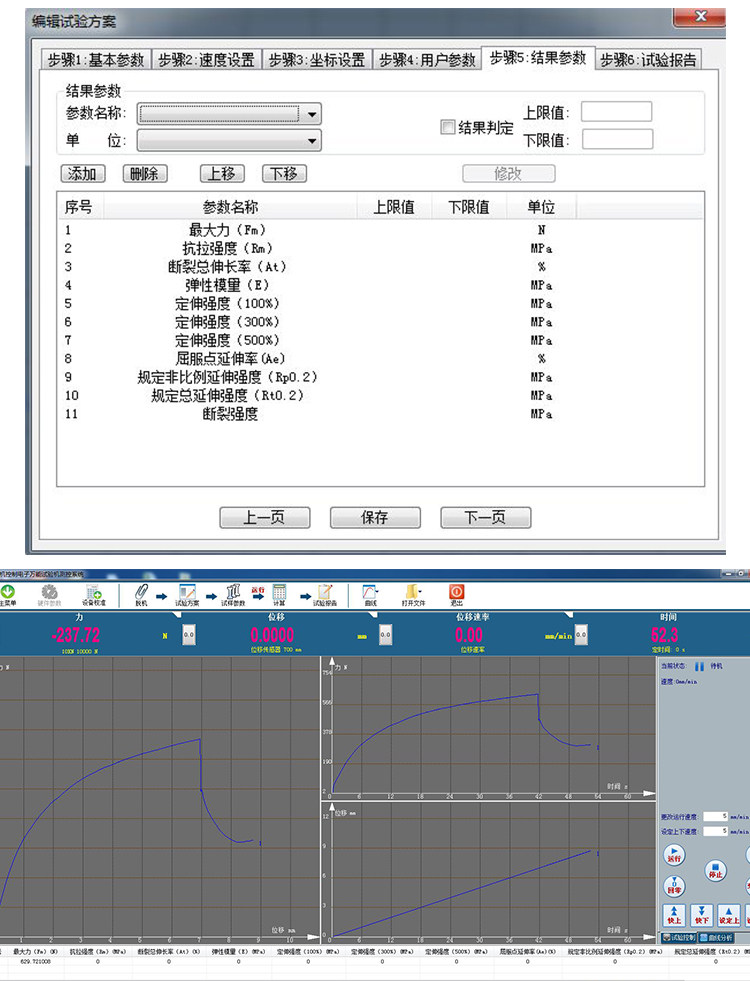The image size is (750, 981).
Task: Select row 定伸强度（500%）
Action: coord(380,340)
